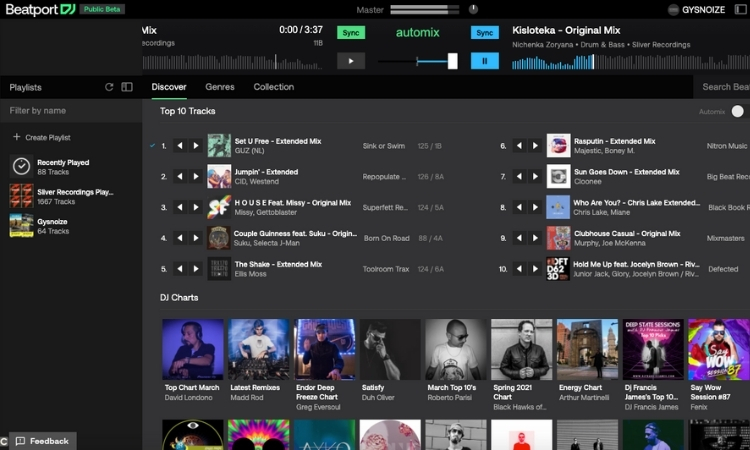The image size is (750, 450).
Task: Open March Top 10's chart thumbnail
Action: [456, 349]
